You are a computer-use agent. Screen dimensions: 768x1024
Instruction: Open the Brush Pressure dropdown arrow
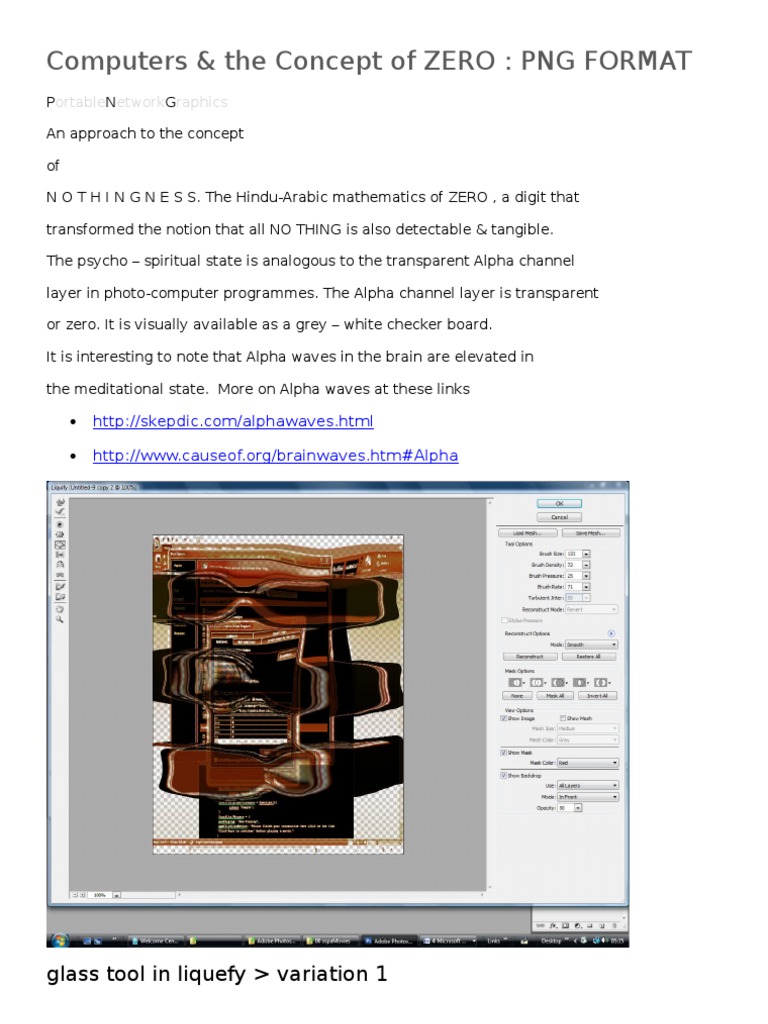point(586,576)
